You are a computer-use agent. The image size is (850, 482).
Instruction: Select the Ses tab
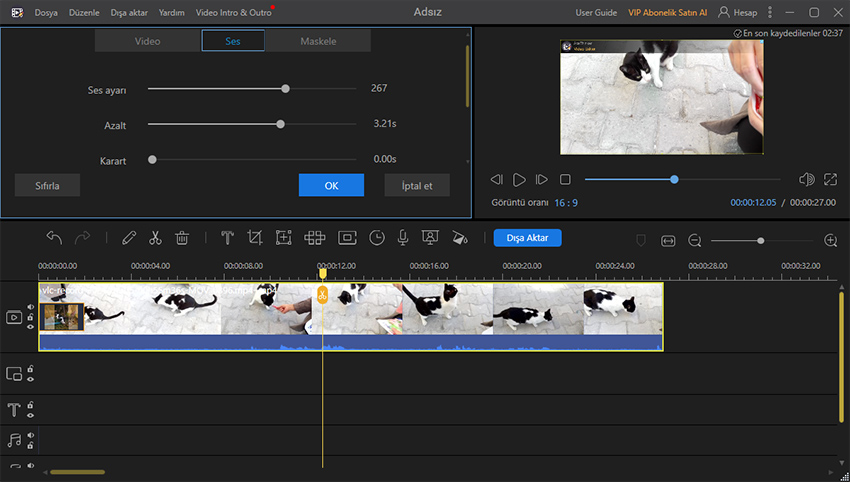[233, 41]
